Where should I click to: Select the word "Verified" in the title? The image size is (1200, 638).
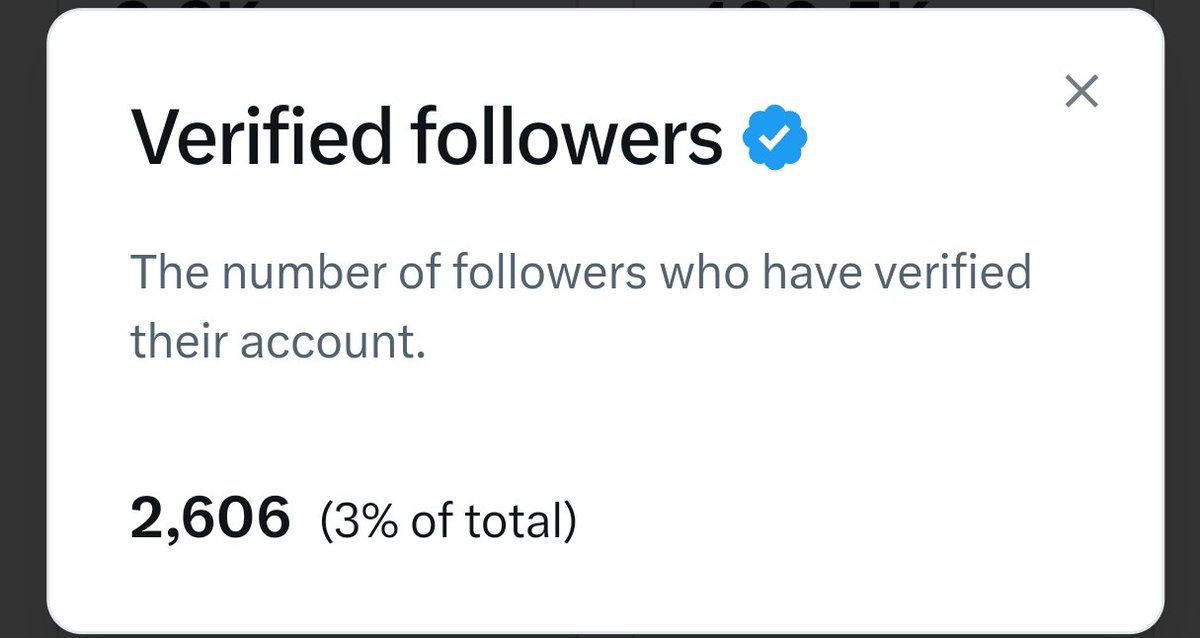point(260,138)
